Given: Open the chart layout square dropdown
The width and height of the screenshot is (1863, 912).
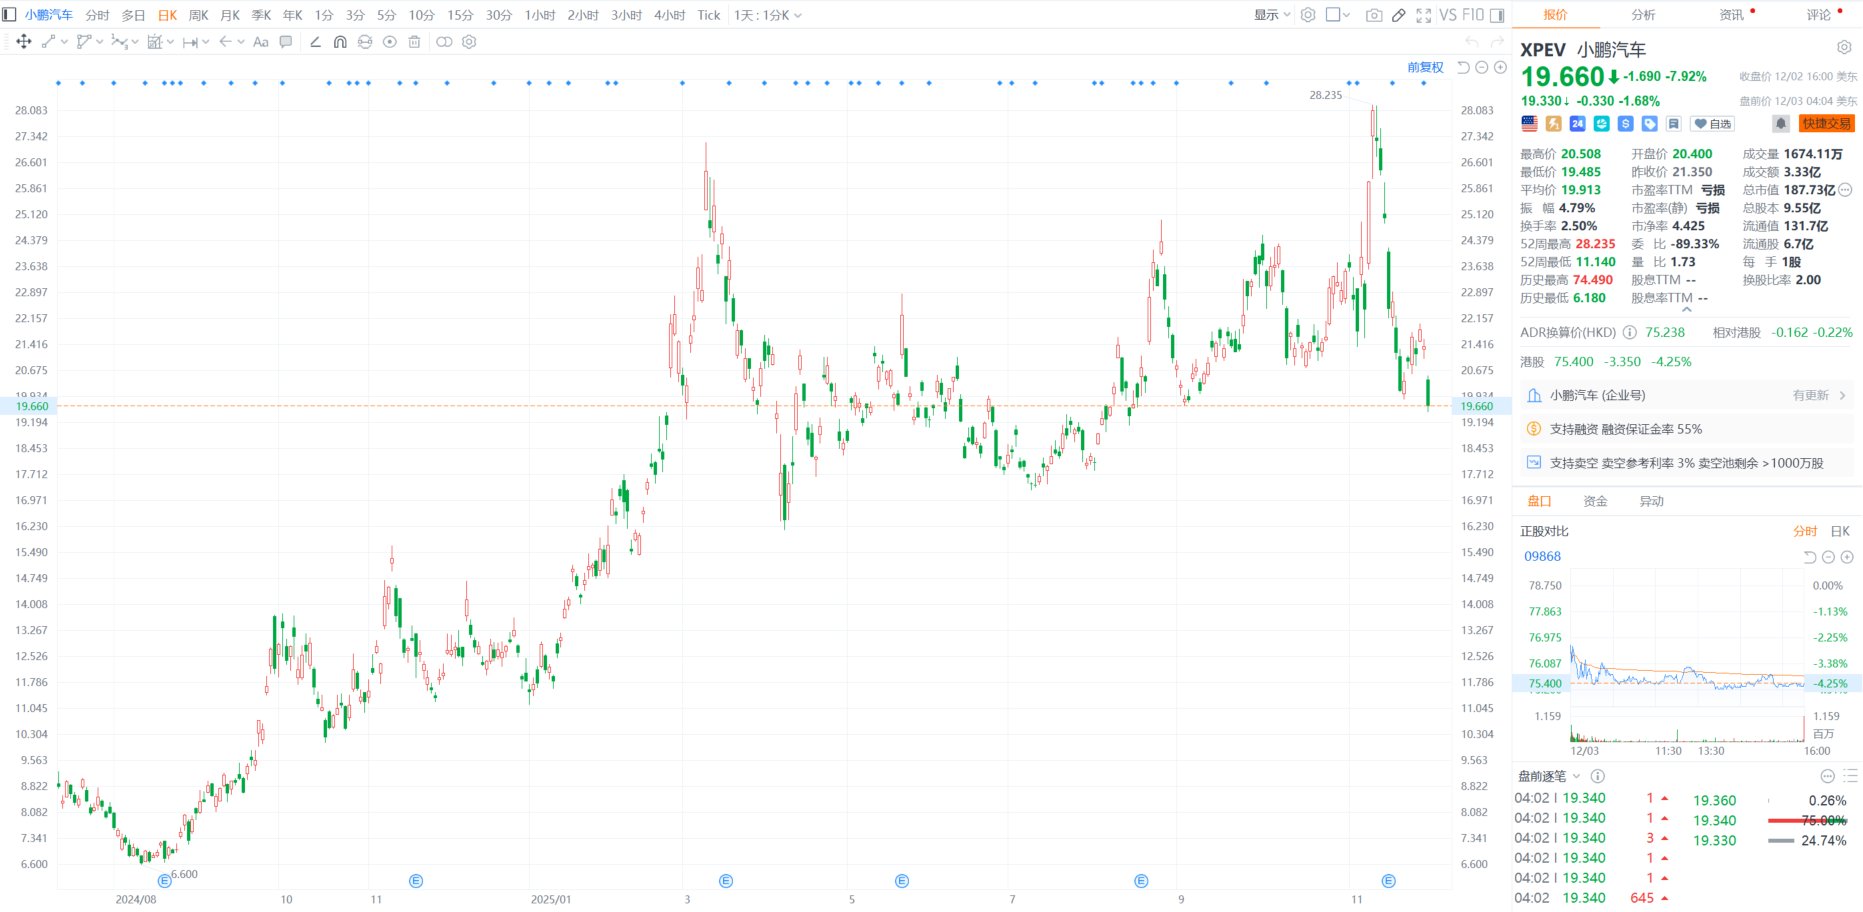Looking at the screenshot, I should 1338,15.
